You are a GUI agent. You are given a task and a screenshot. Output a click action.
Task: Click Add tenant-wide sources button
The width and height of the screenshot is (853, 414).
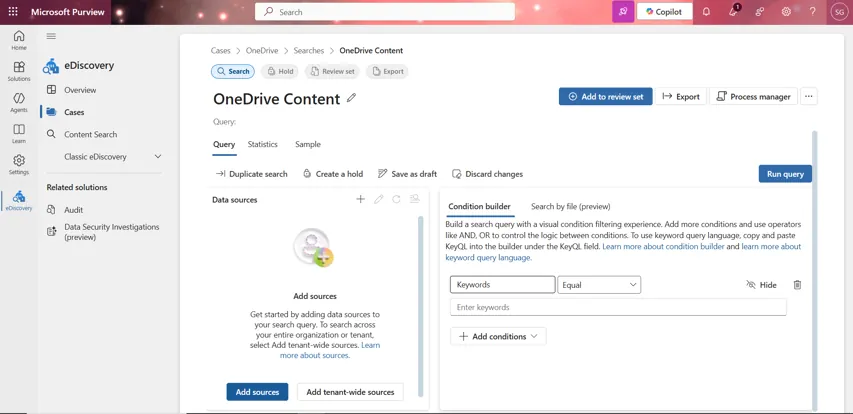[350, 392]
